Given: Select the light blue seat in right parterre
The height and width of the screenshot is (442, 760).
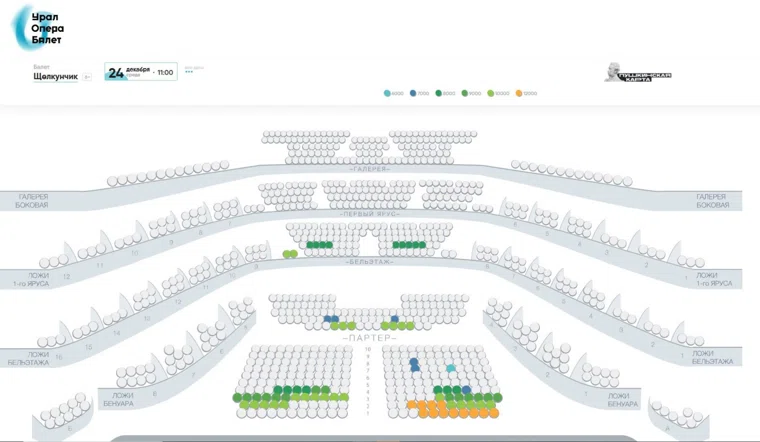Looking at the screenshot, I should coord(451,368).
